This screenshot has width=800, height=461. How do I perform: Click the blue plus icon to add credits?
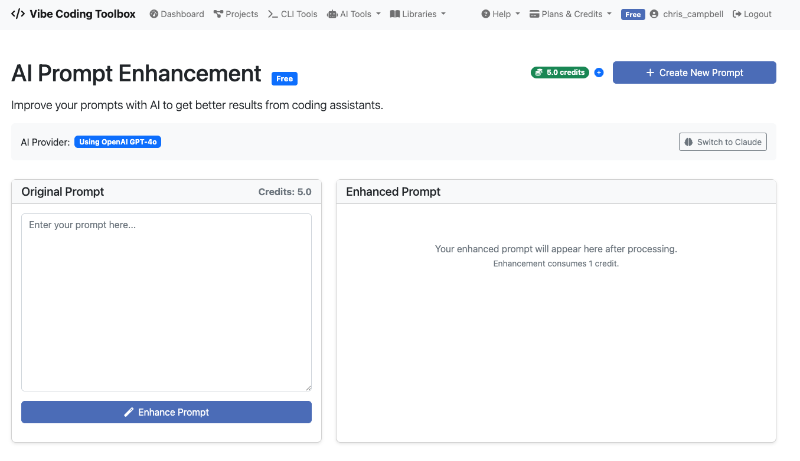pyautogui.click(x=599, y=73)
